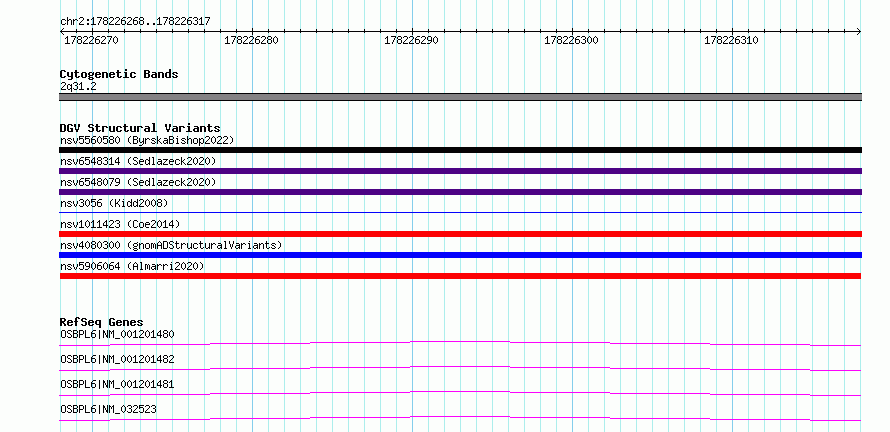Click the blue nsv4080300 variant bar

tap(460, 255)
